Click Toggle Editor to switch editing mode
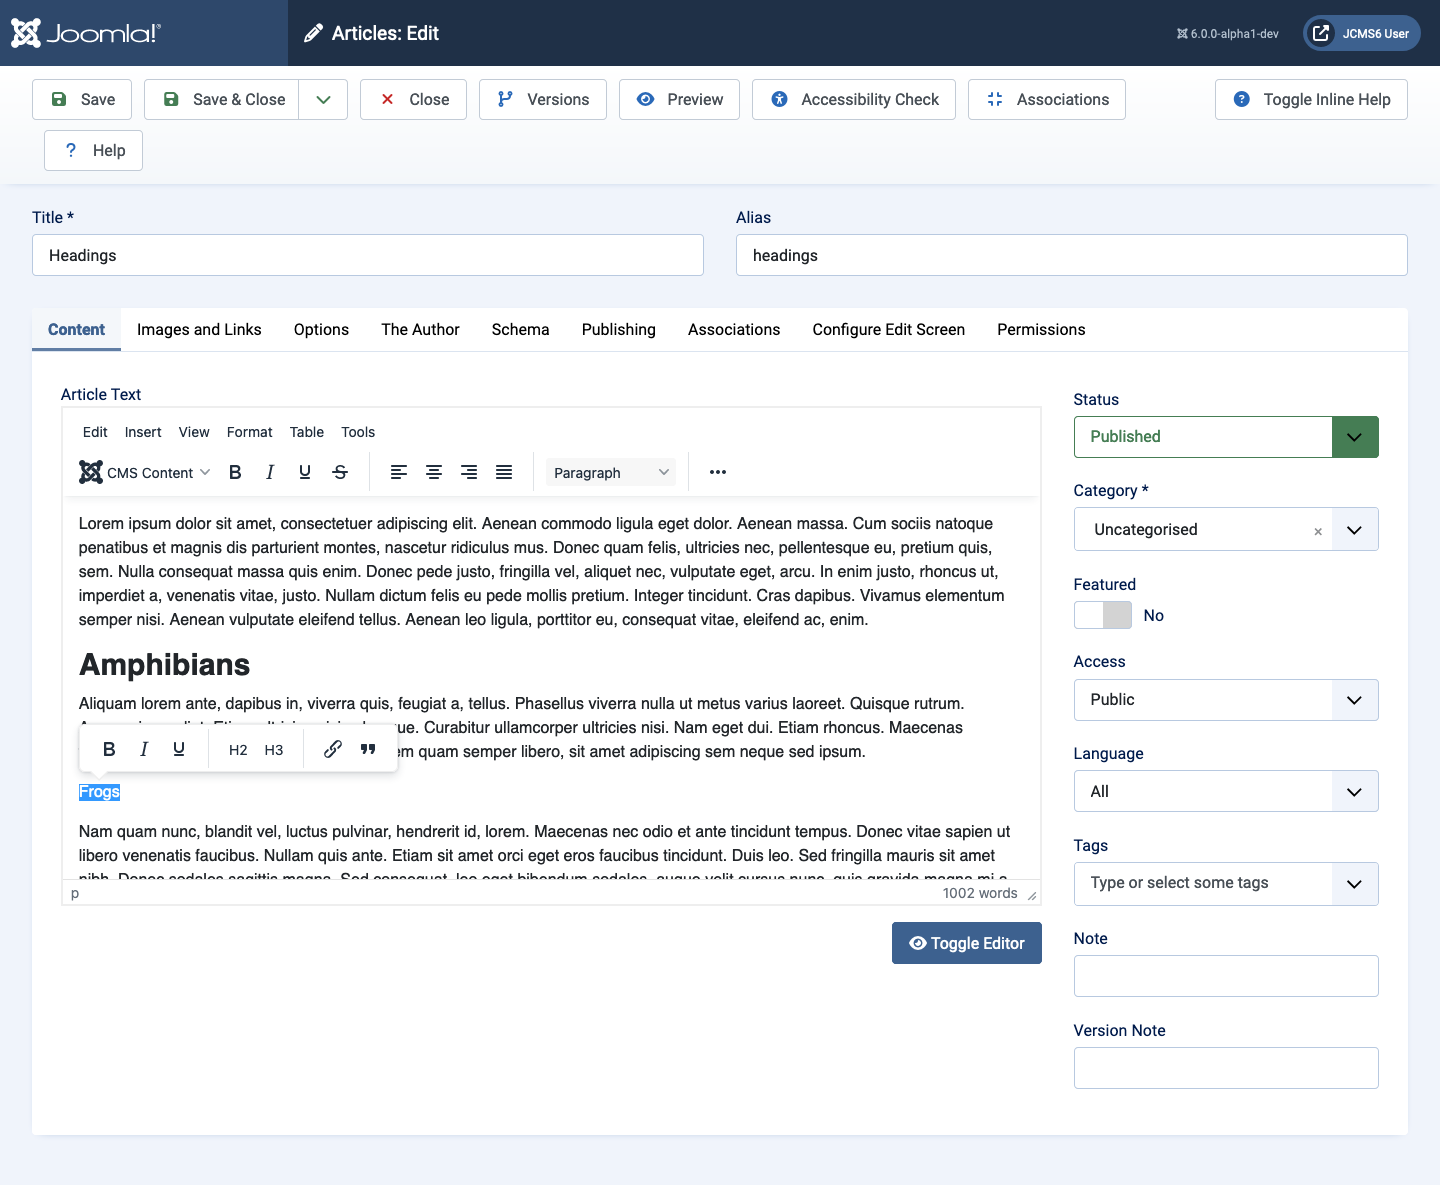Screen dimensions: 1440x1185 [966, 943]
